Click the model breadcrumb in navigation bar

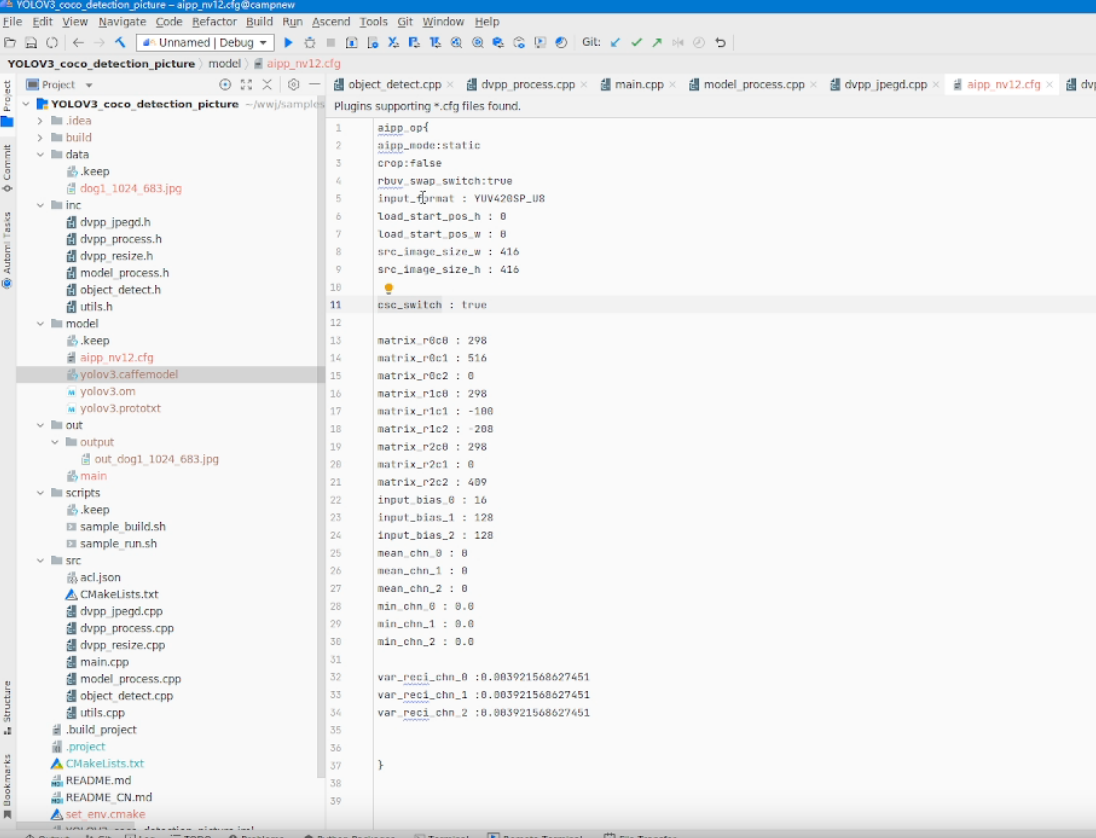tap(224, 64)
